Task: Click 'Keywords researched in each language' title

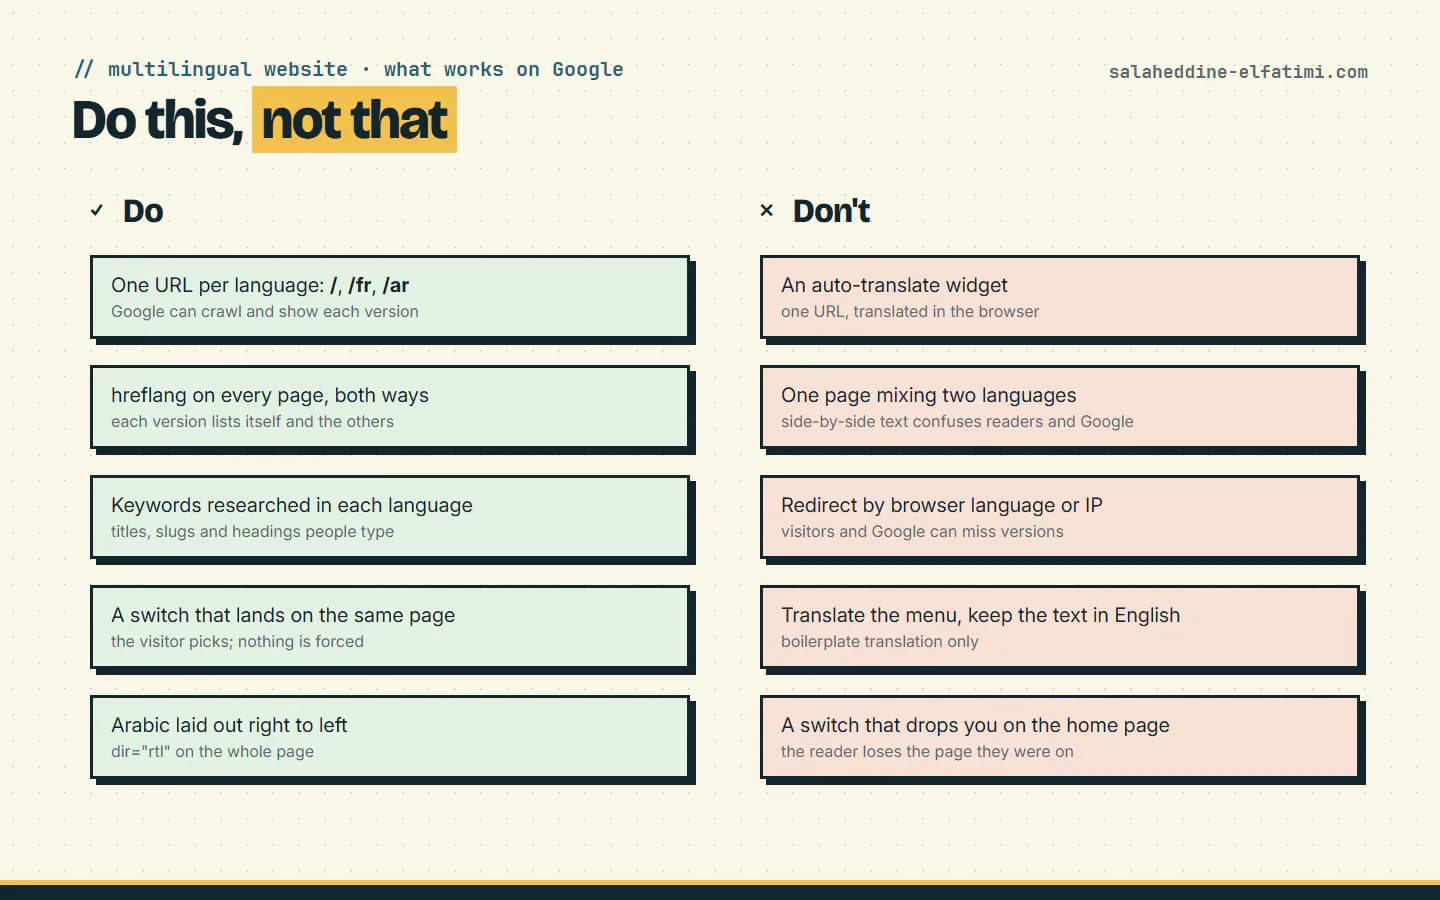Action: (x=292, y=505)
